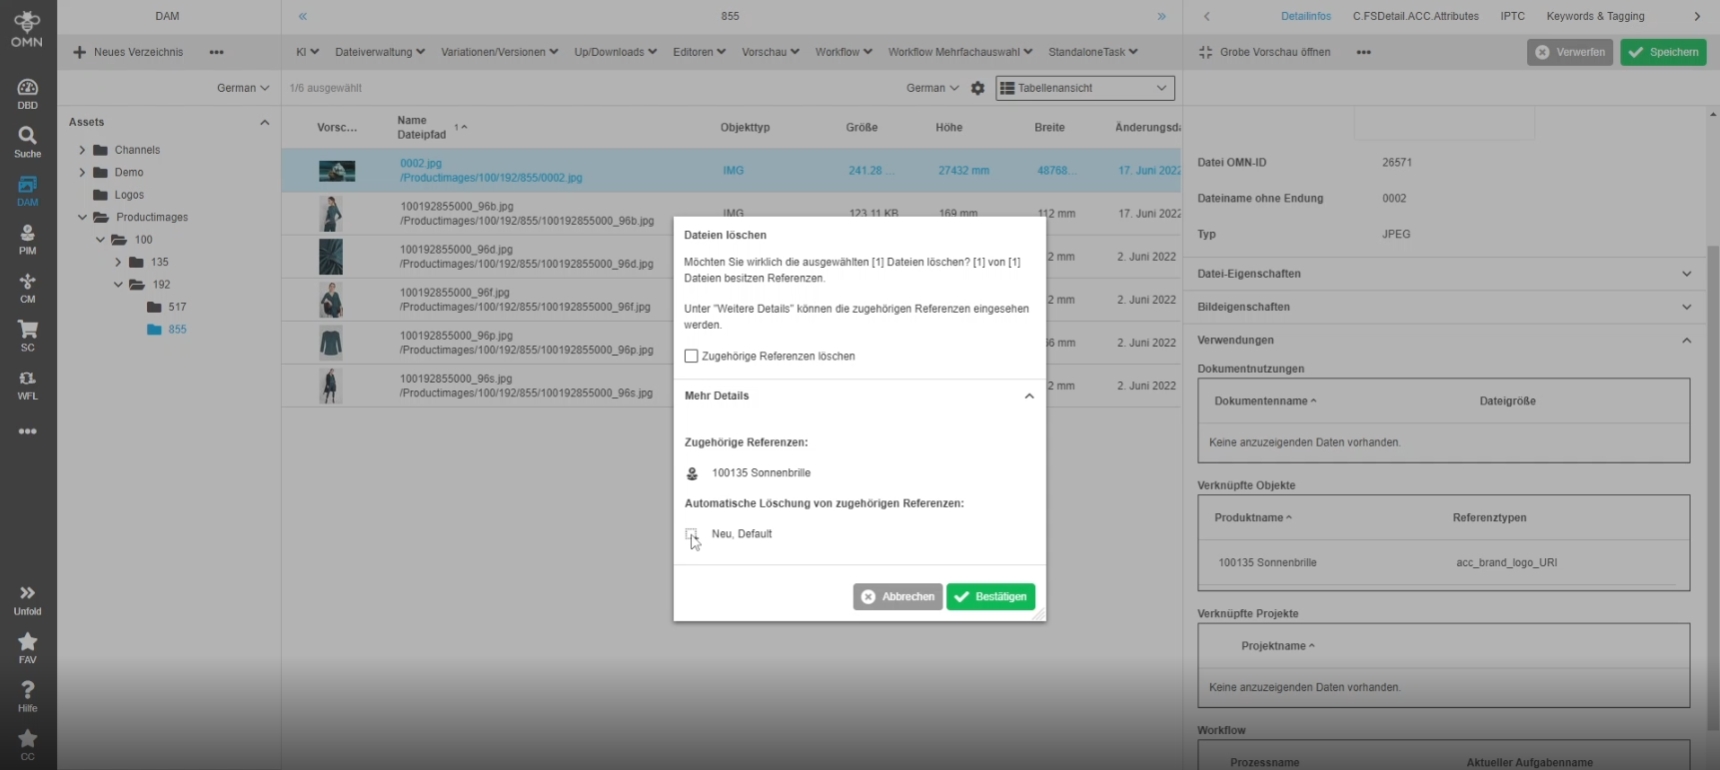Image resolution: width=1720 pixels, height=770 pixels.
Task: Open German language dropdown in tree panel
Action: pyautogui.click(x=243, y=88)
